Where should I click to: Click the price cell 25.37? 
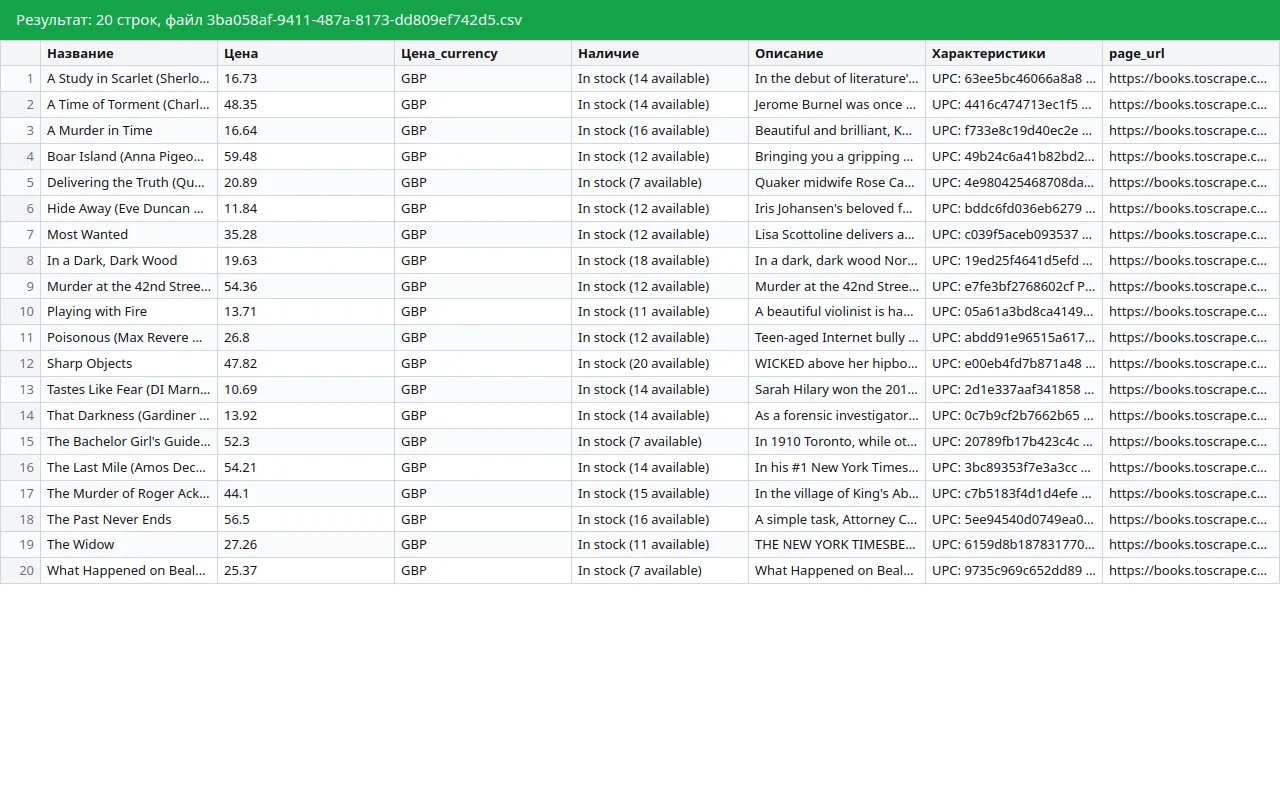click(306, 571)
